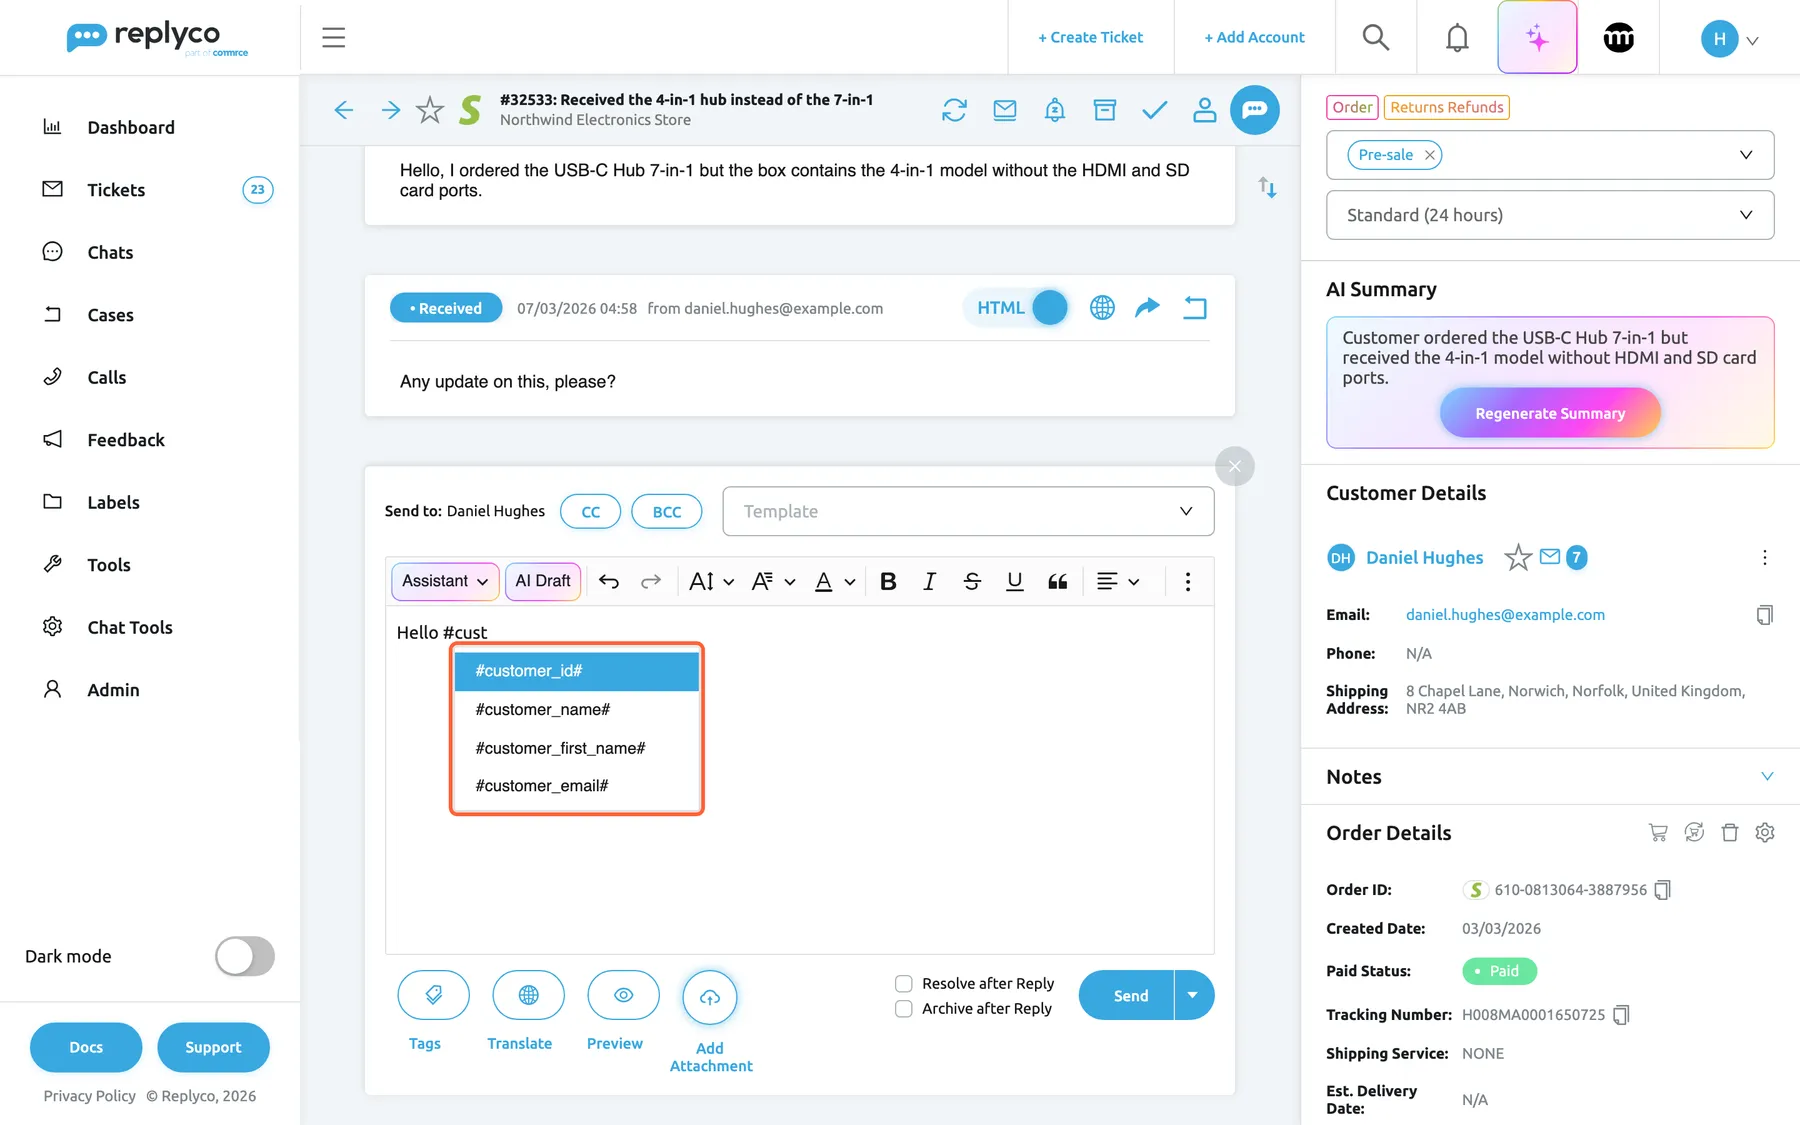This screenshot has height=1125, width=1800.
Task: Open the search magnifier in top bar
Action: click(1376, 38)
